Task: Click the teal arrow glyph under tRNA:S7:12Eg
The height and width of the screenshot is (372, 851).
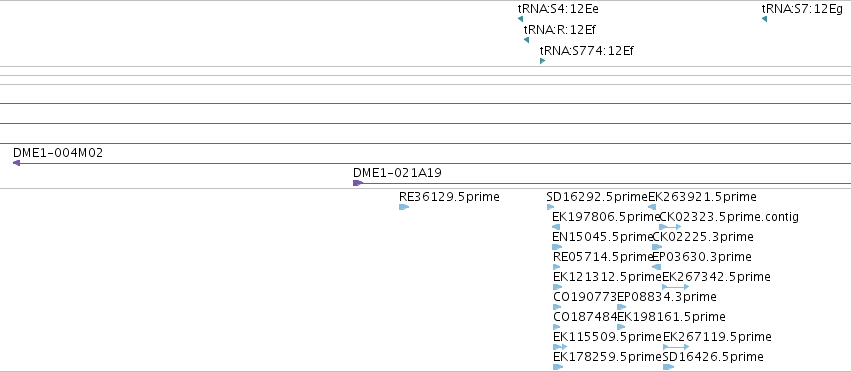Action: click(764, 19)
